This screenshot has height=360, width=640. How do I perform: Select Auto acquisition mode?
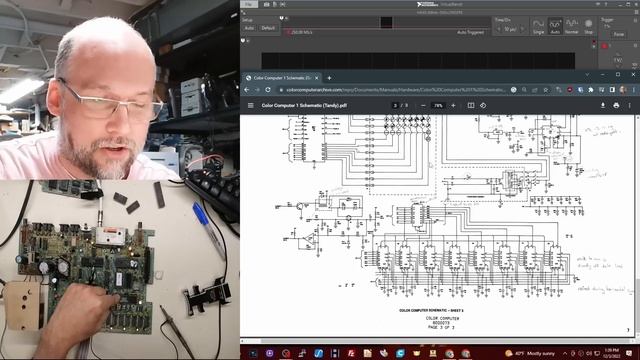pyautogui.click(x=555, y=26)
